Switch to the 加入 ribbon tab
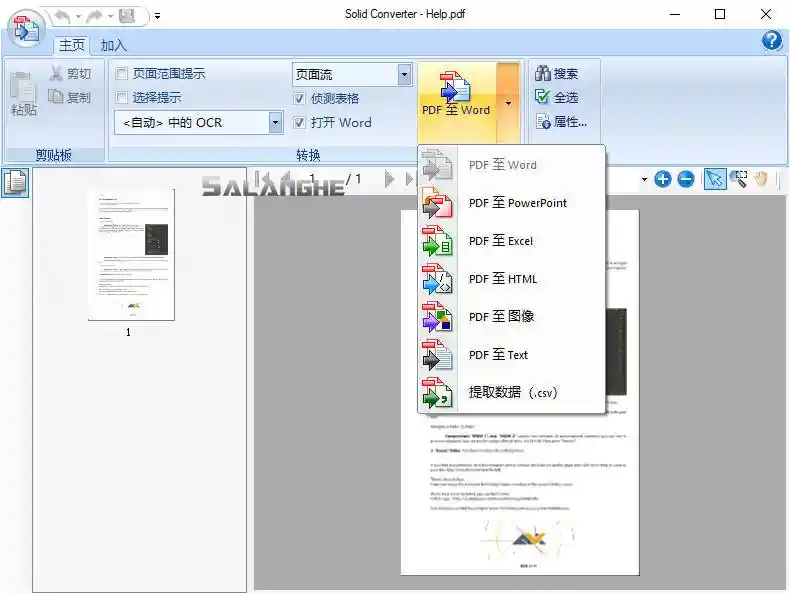 [x=113, y=45]
